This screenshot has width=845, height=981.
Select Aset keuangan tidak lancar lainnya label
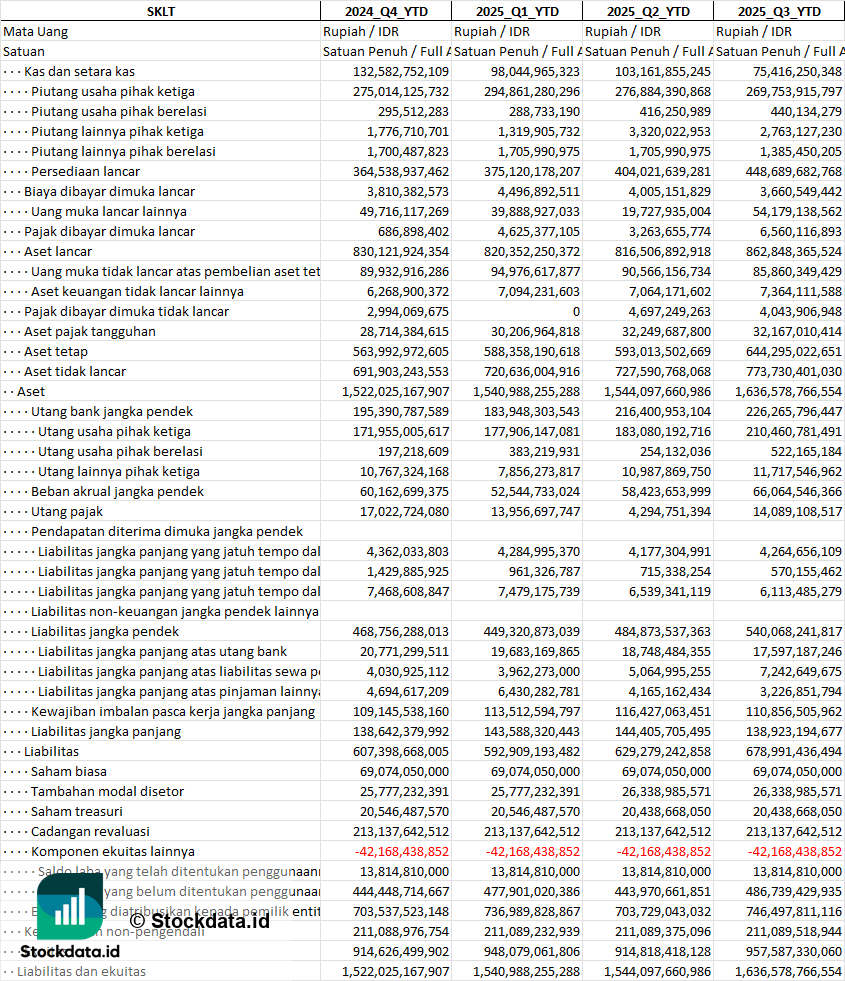pyautogui.click(x=137, y=292)
